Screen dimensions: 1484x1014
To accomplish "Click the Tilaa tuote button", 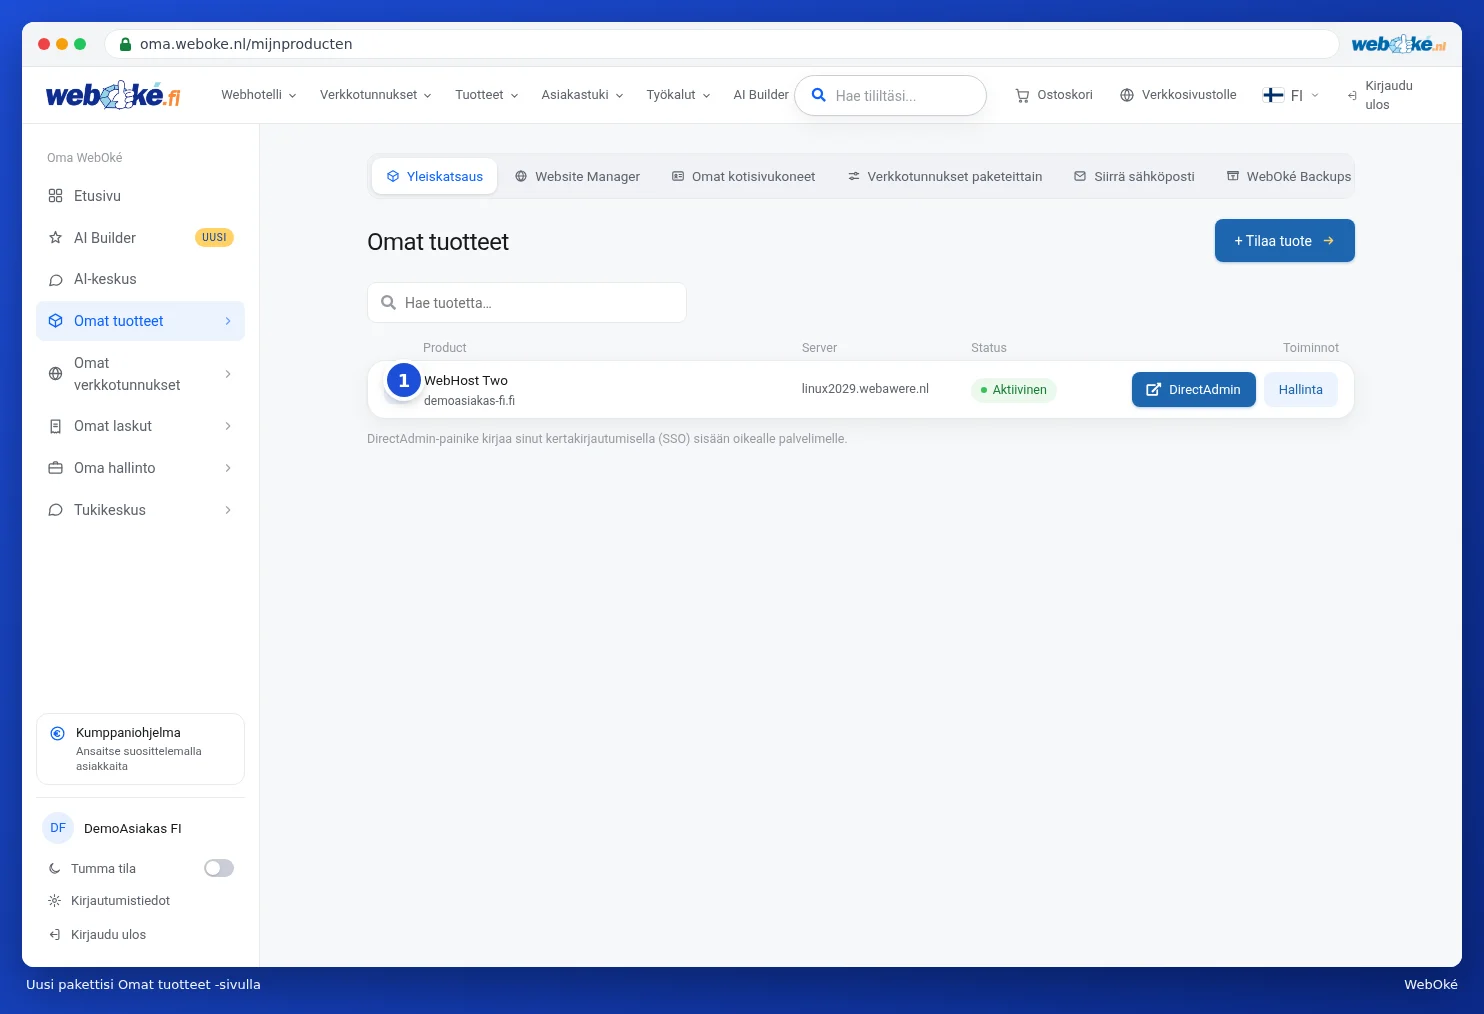I will (x=1285, y=241).
